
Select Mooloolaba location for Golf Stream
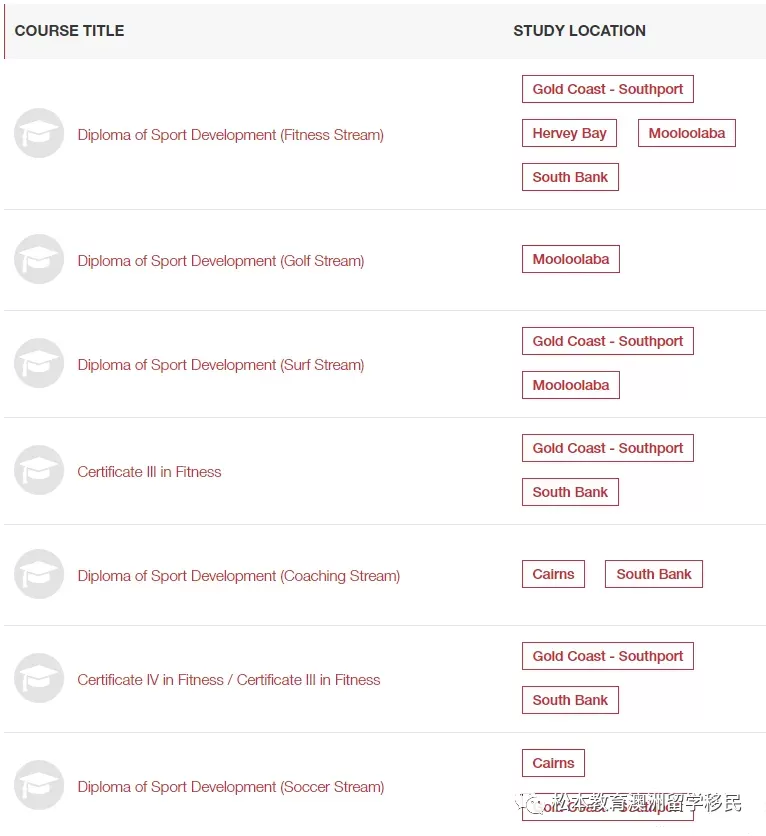tap(571, 259)
